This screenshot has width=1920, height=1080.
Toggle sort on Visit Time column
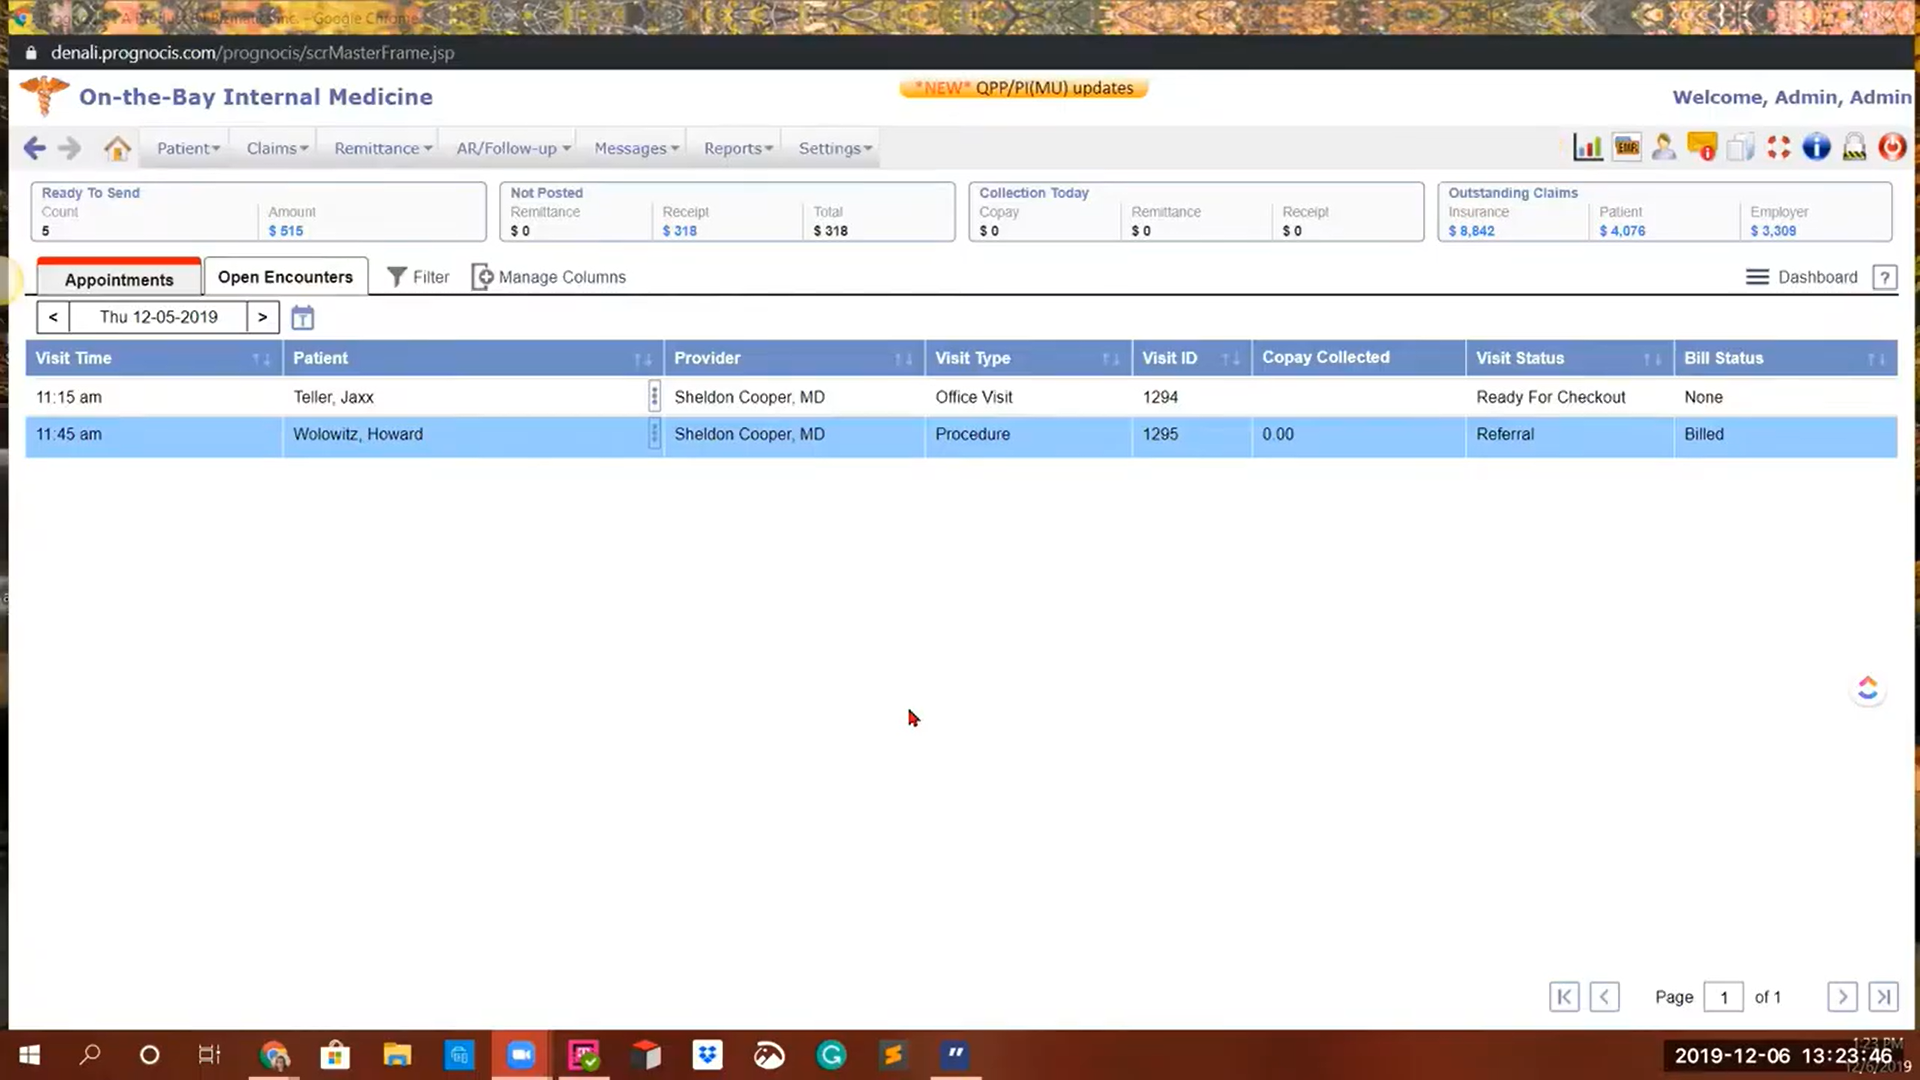tap(261, 359)
